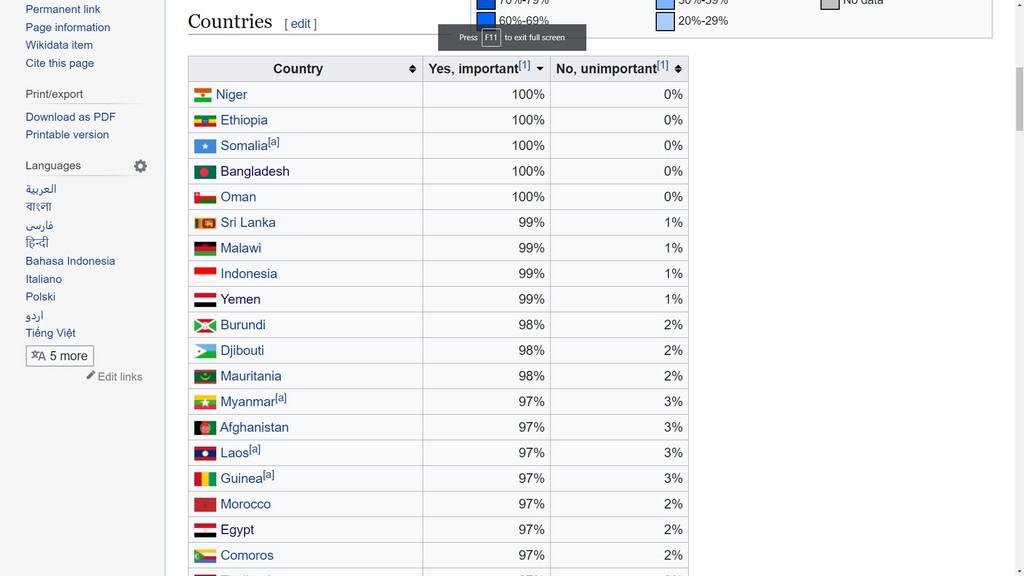The height and width of the screenshot is (576, 1024).
Task: Open language settings gear icon
Action: tap(140, 166)
